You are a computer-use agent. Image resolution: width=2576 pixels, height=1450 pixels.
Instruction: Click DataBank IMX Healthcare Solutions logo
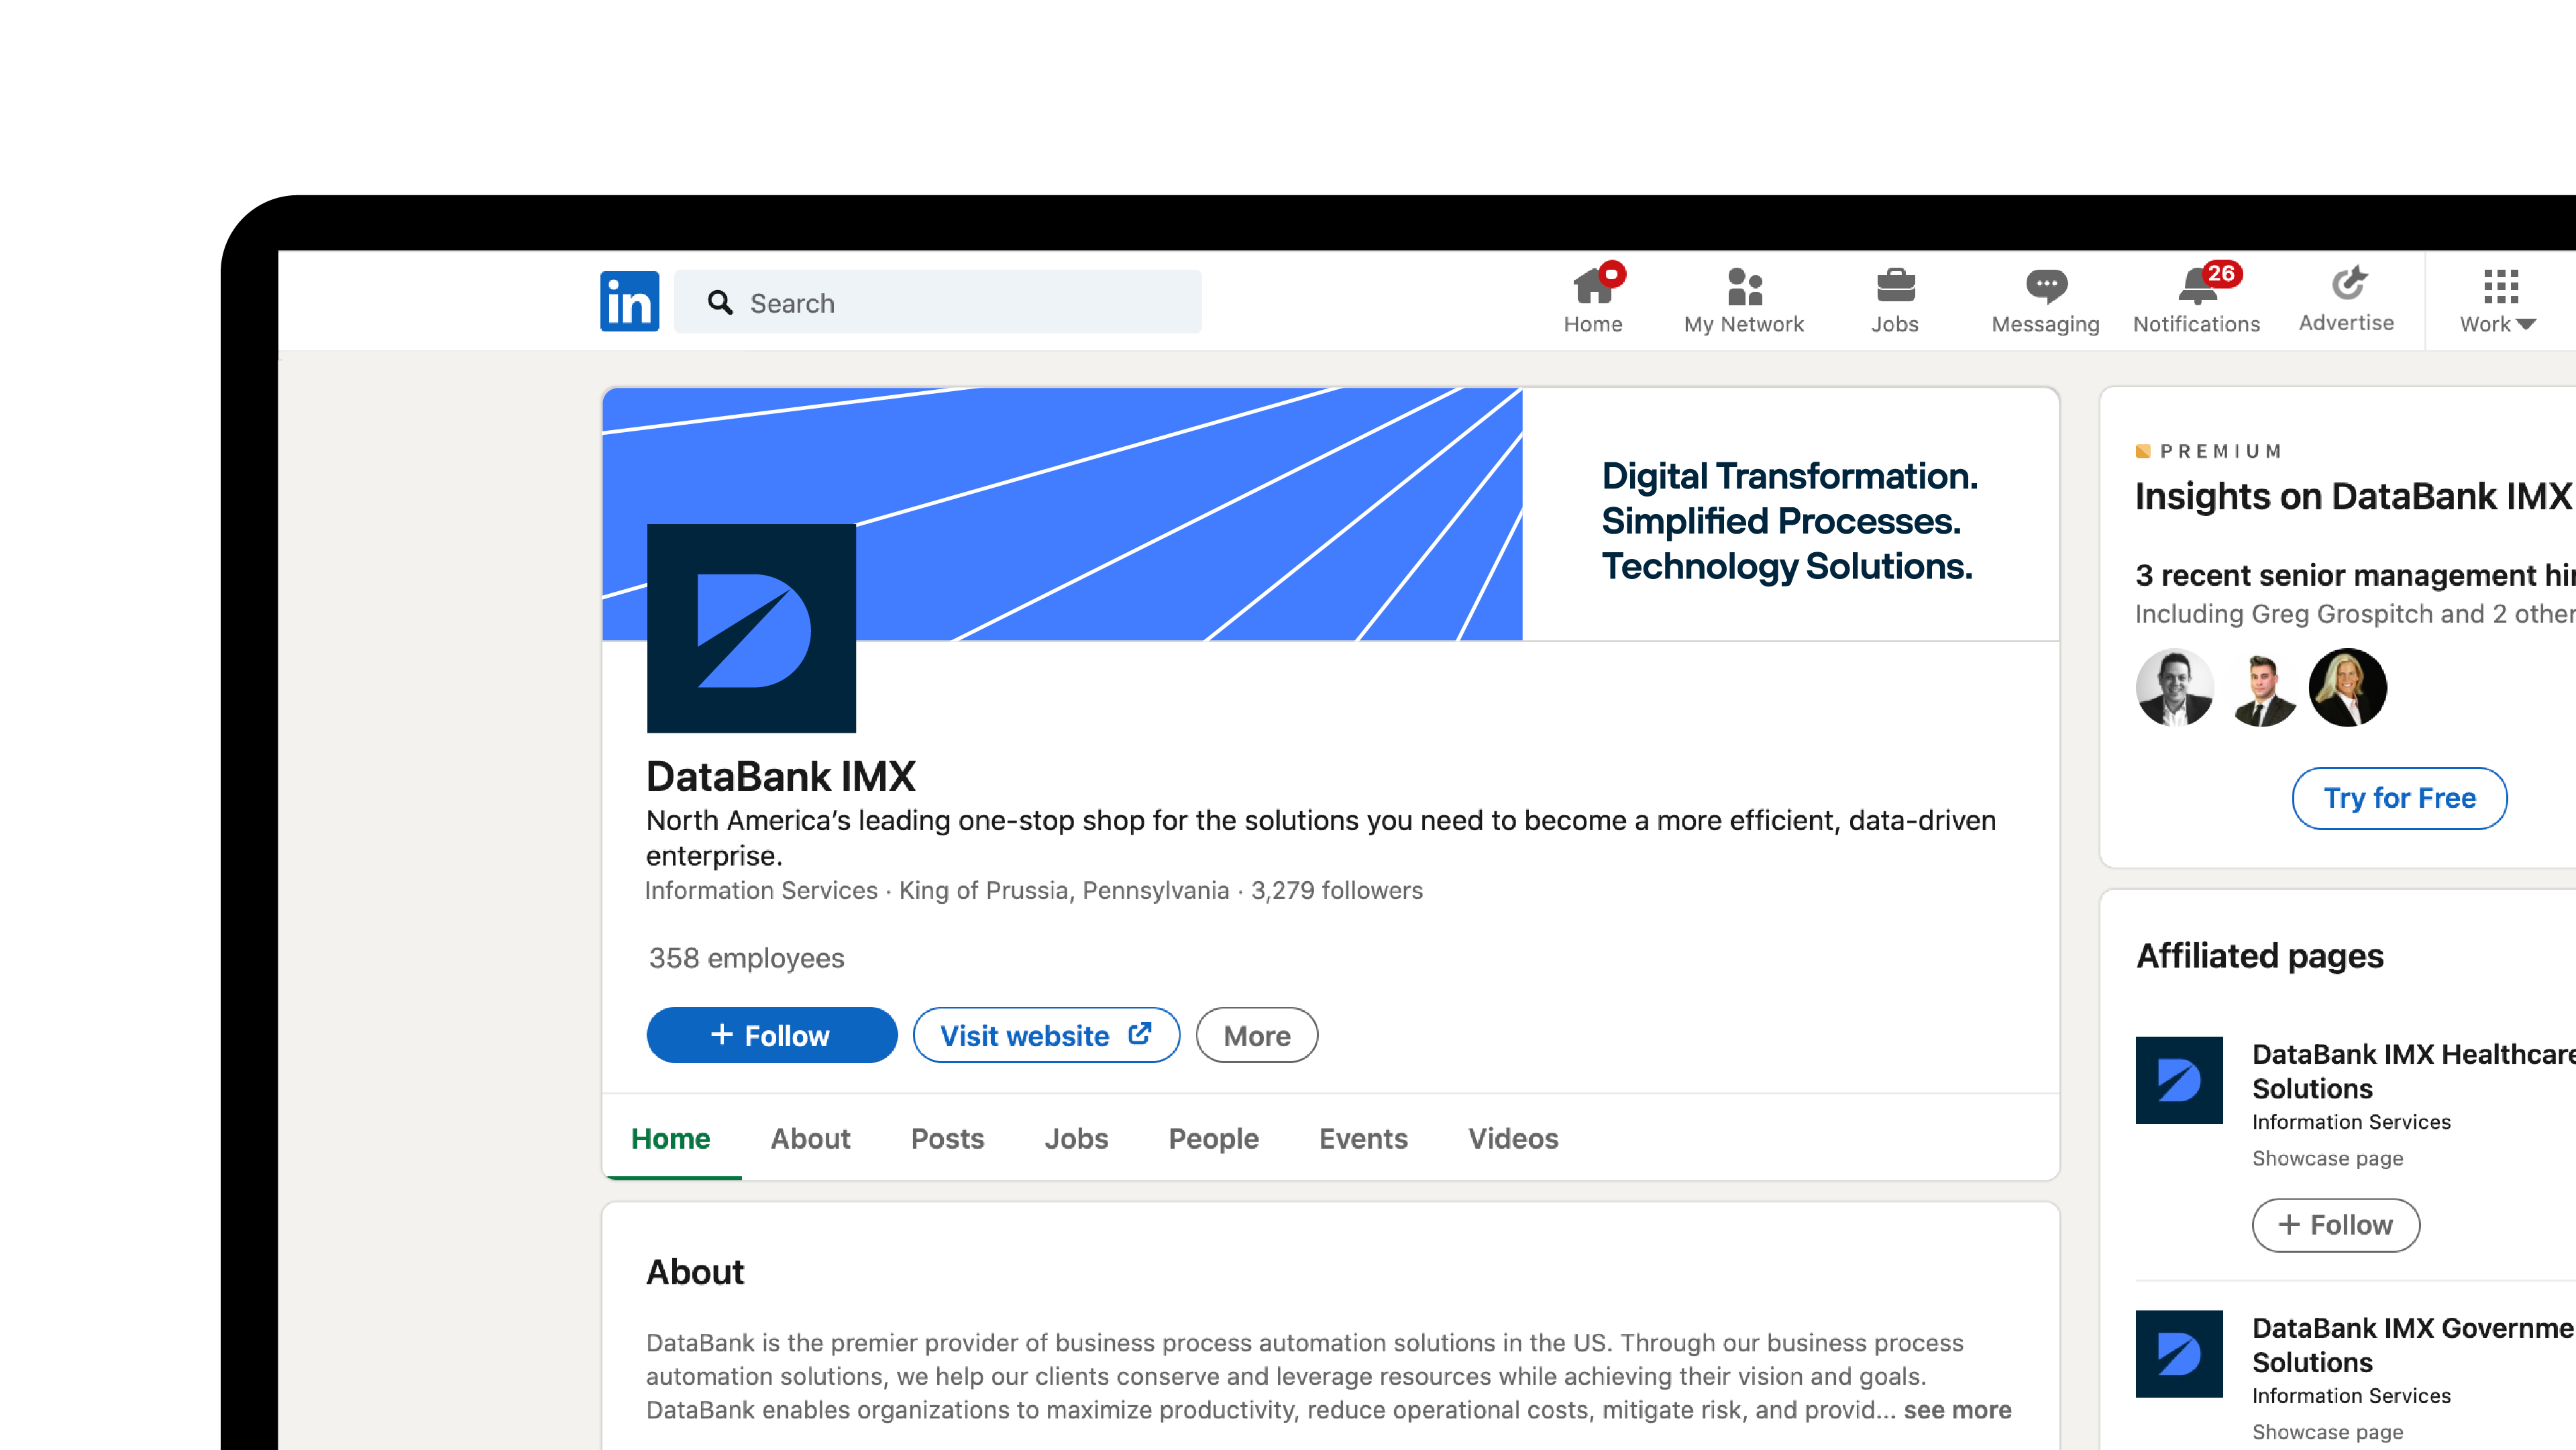[2179, 1080]
